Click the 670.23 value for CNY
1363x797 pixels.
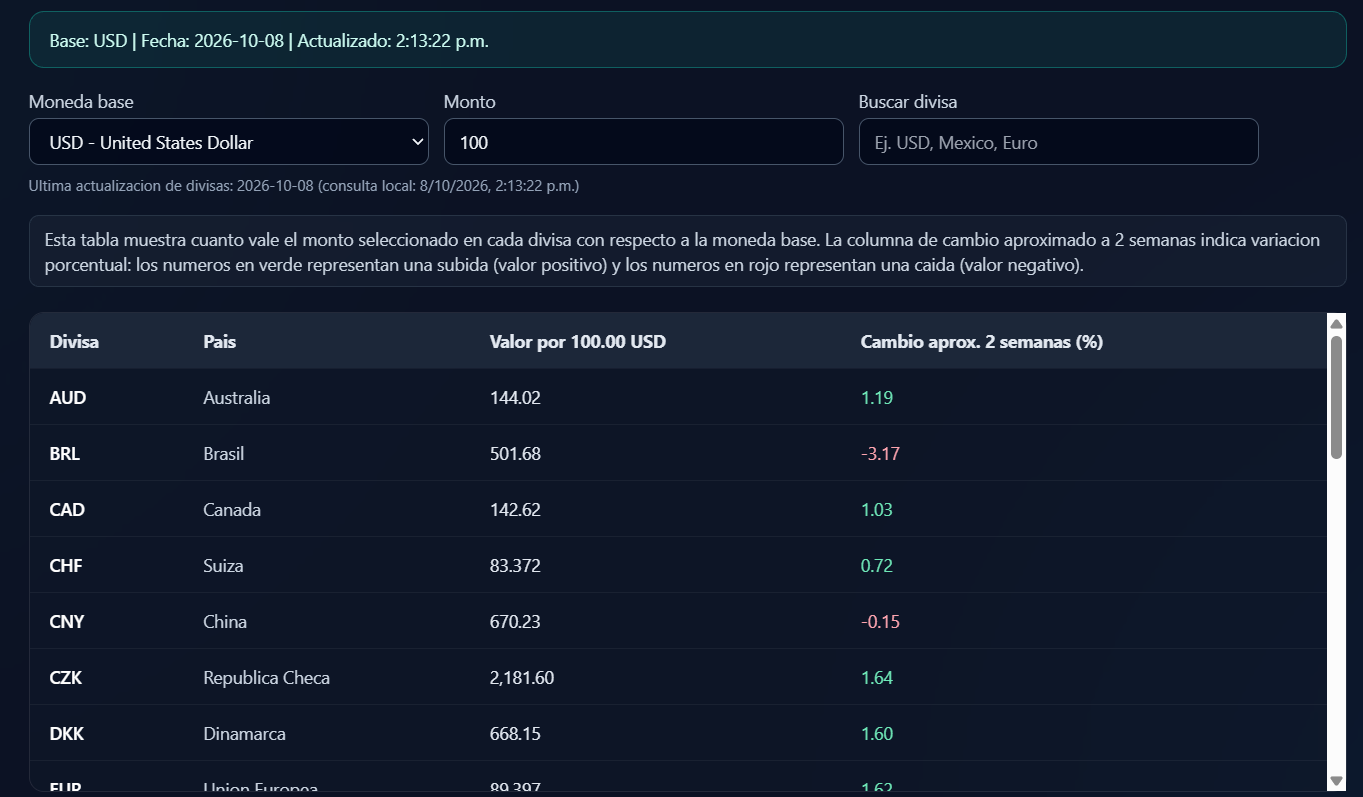tap(515, 622)
